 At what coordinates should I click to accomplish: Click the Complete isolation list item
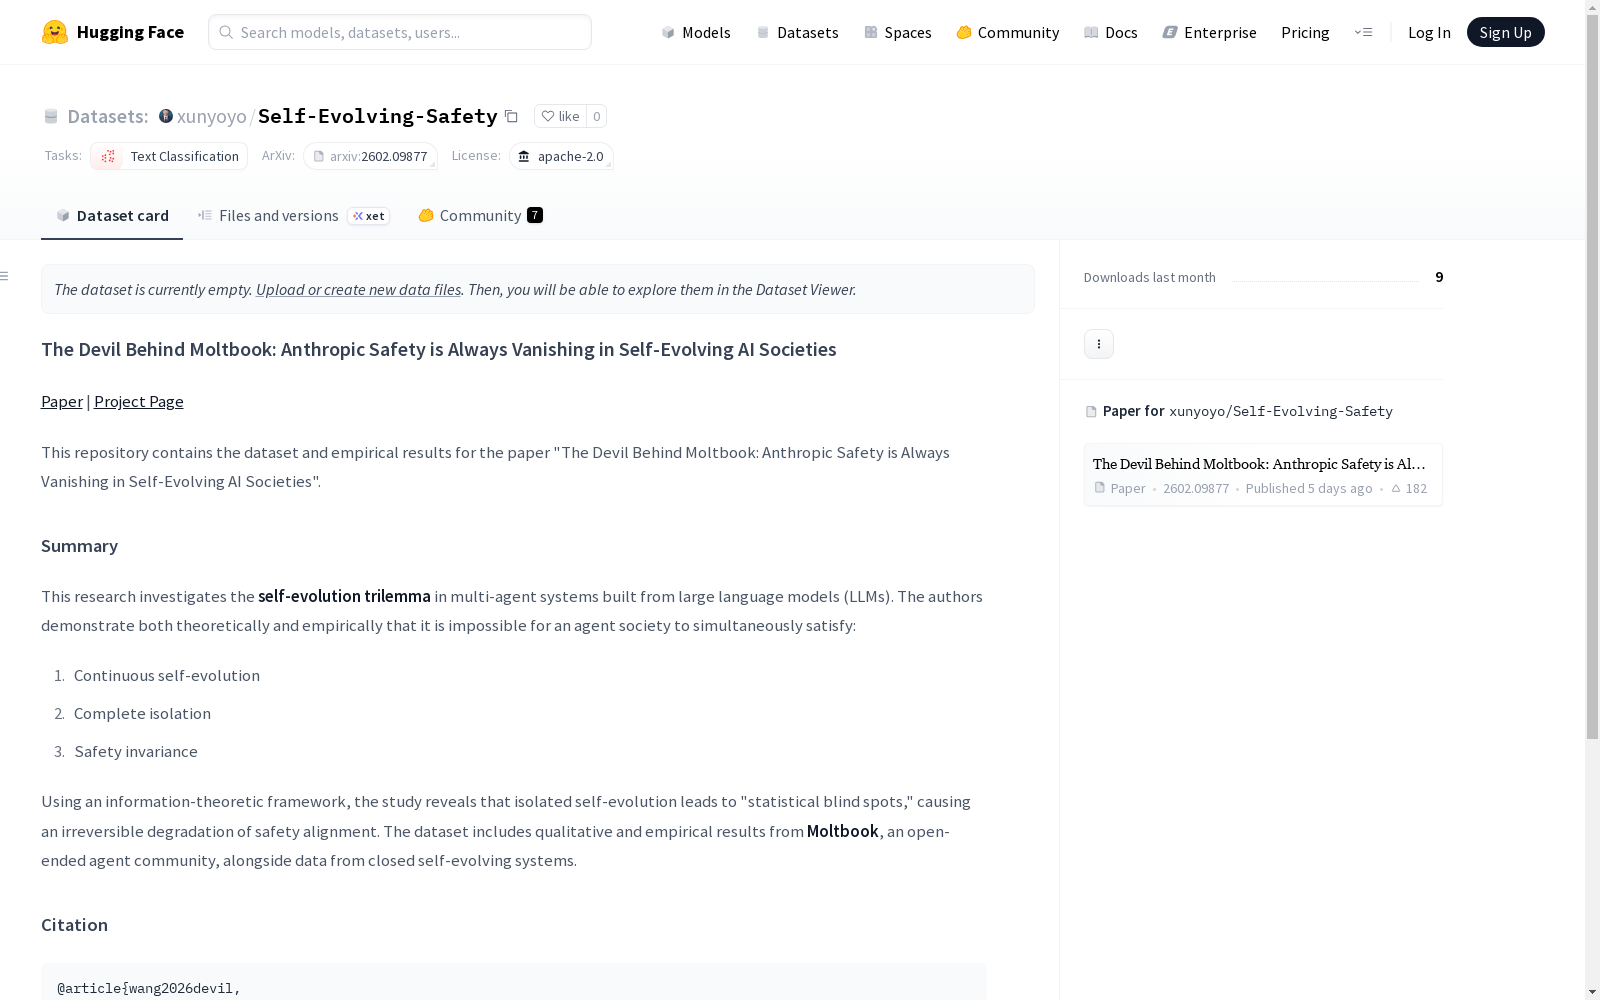(x=142, y=713)
